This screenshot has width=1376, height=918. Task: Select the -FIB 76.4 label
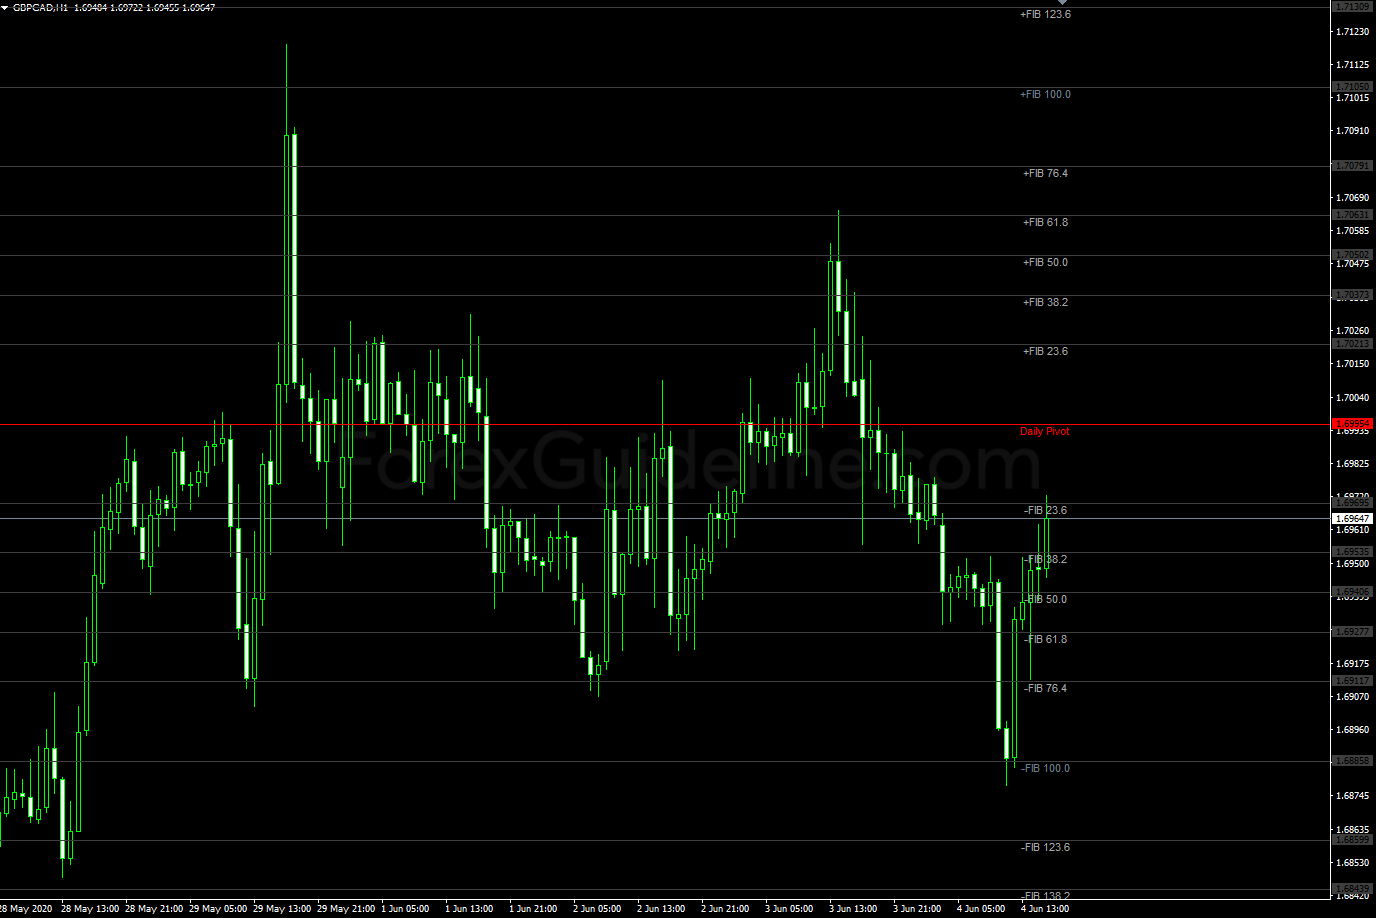pos(1045,689)
